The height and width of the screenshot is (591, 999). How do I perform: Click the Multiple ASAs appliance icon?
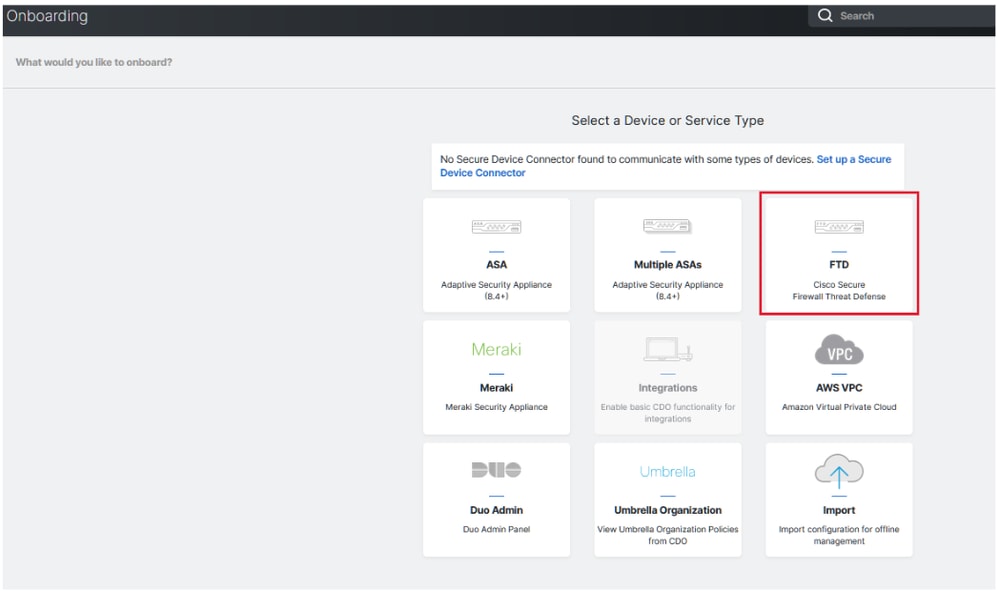667,226
